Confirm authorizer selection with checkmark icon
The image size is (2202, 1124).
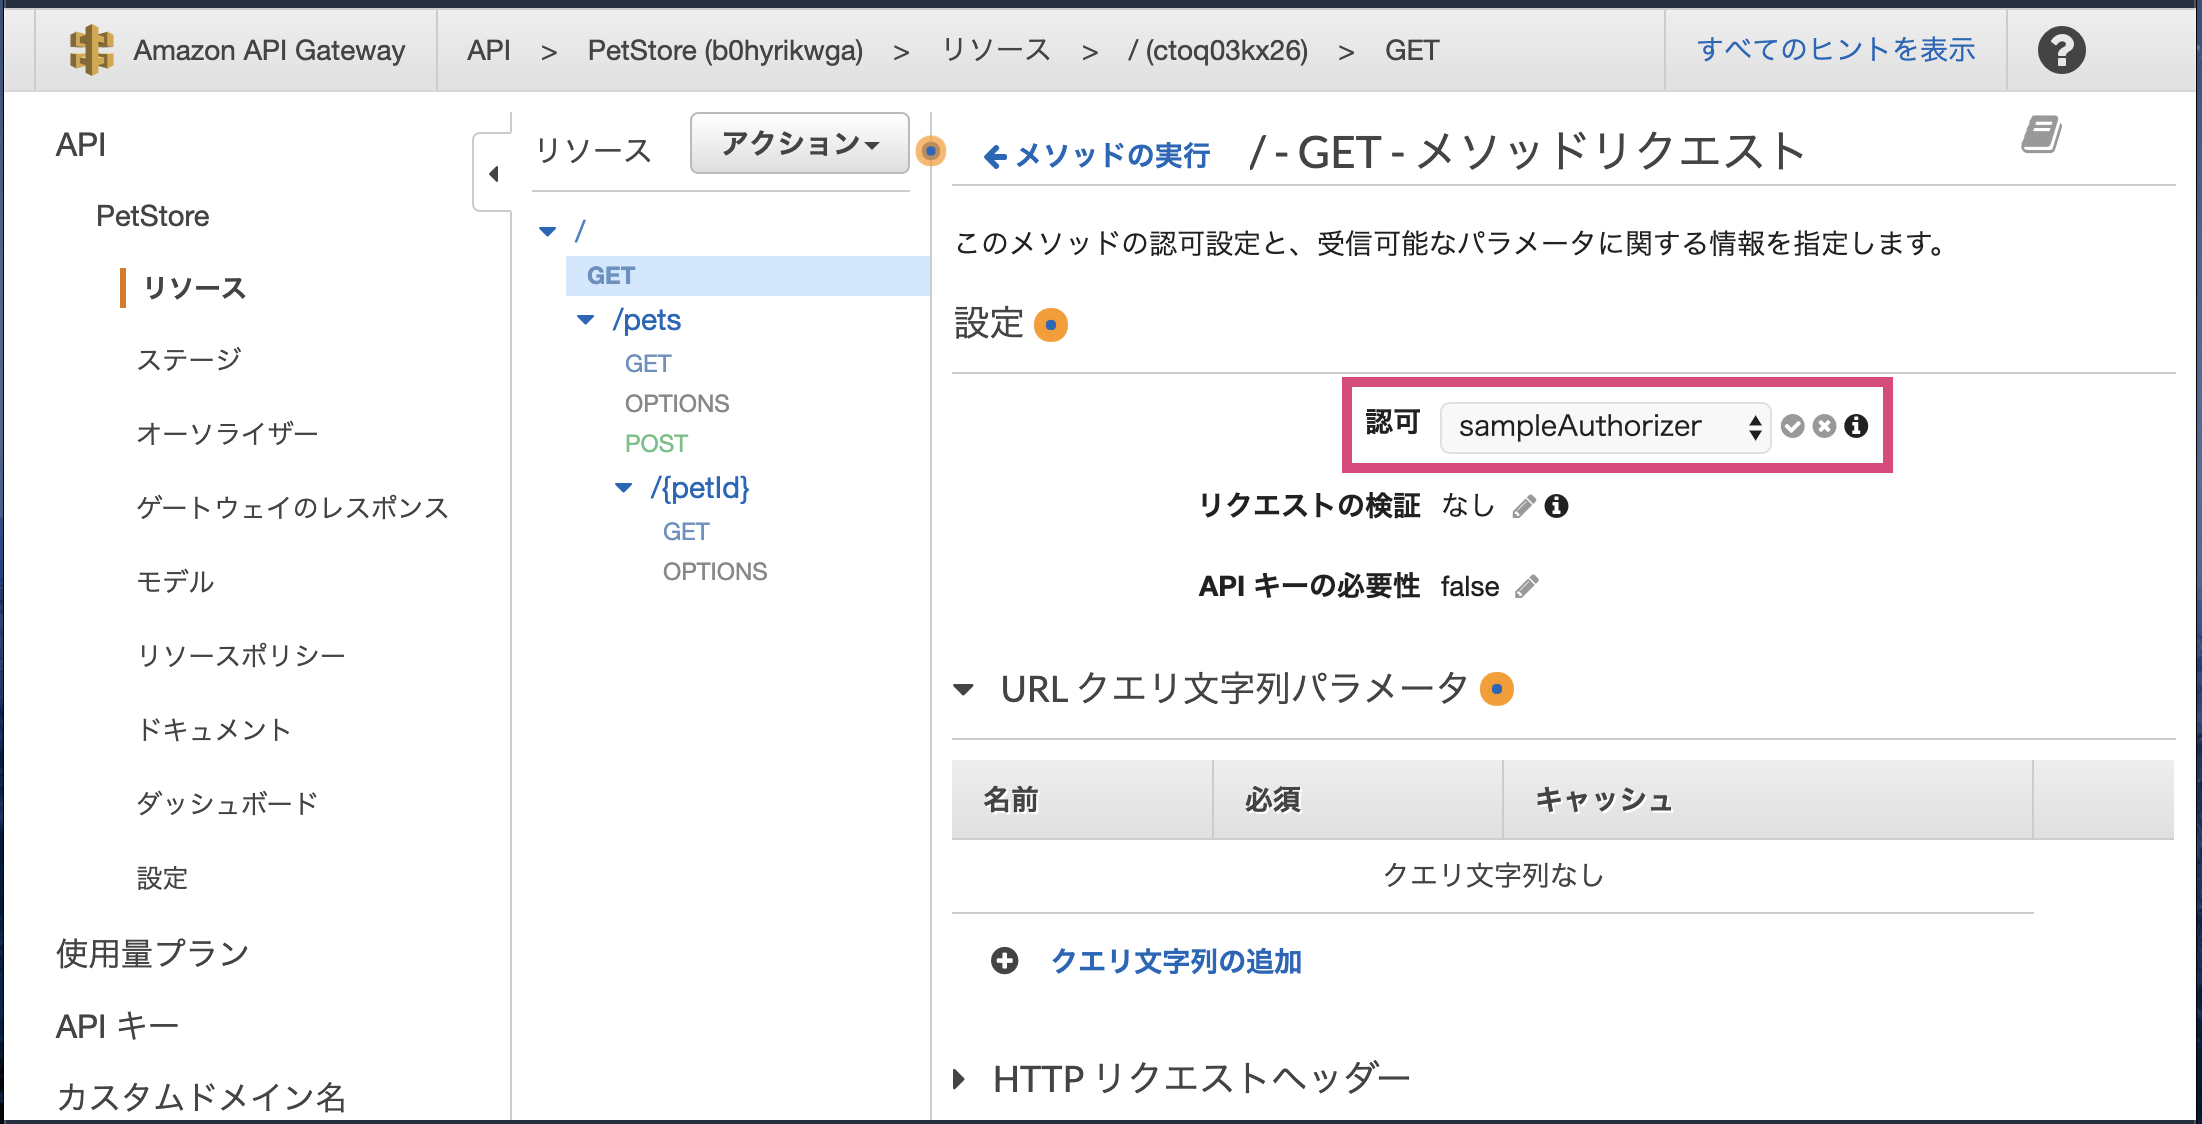click(x=1792, y=427)
